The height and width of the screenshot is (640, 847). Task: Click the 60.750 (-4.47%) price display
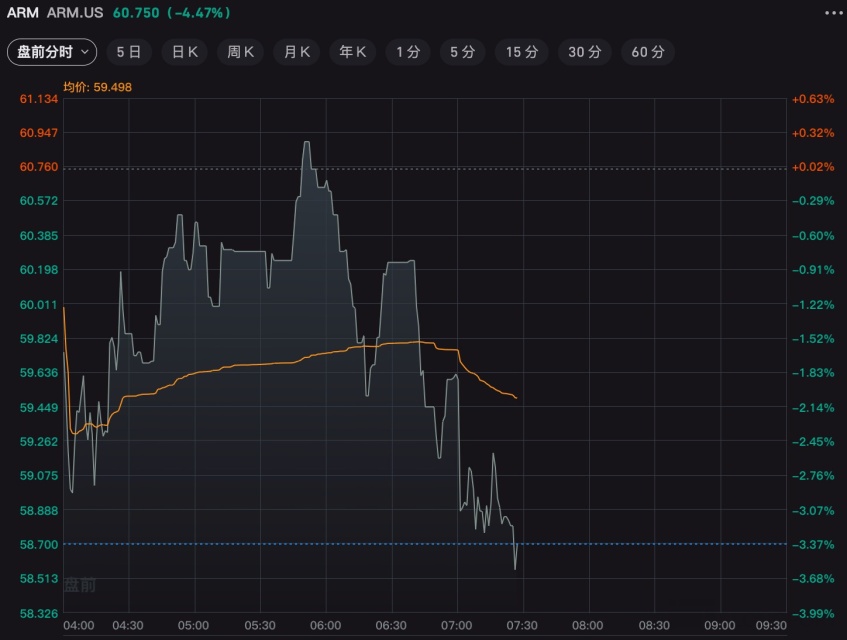click(x=171, y=13)
